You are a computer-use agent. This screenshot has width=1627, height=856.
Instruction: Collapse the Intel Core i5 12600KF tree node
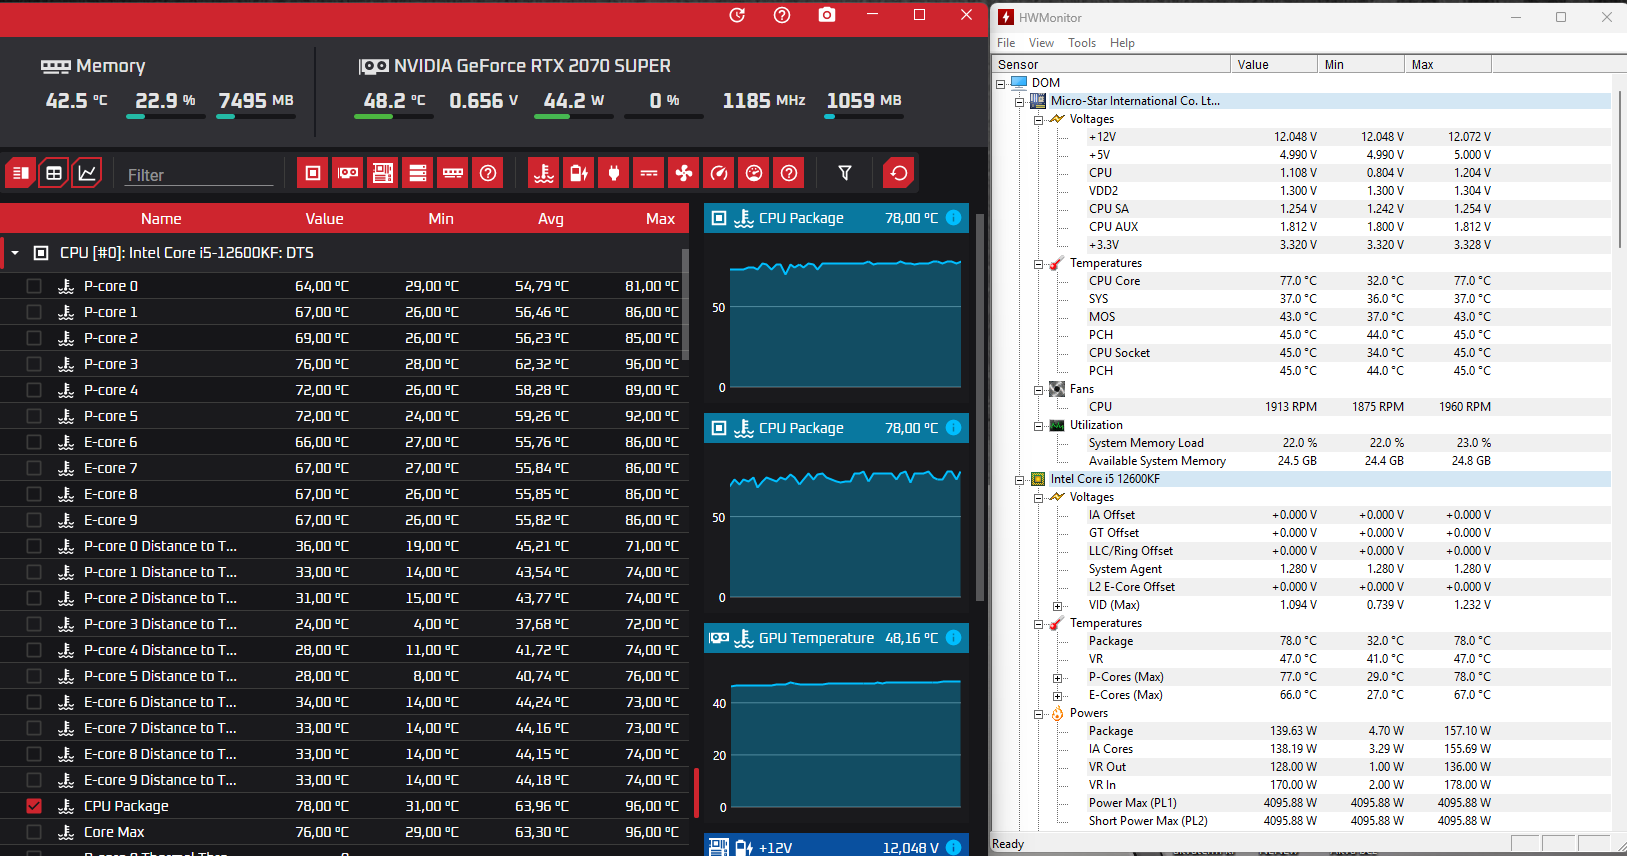click(x=1020, y=479)
